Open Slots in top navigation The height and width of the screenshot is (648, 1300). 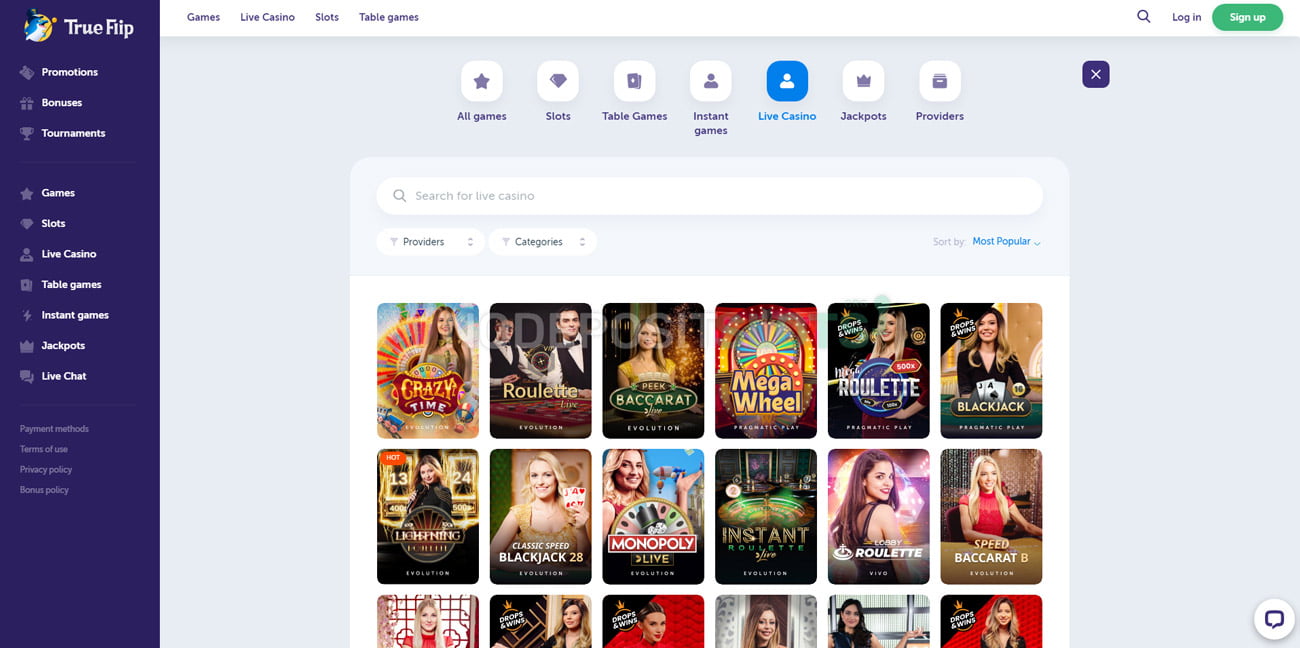tap(327, 17)
